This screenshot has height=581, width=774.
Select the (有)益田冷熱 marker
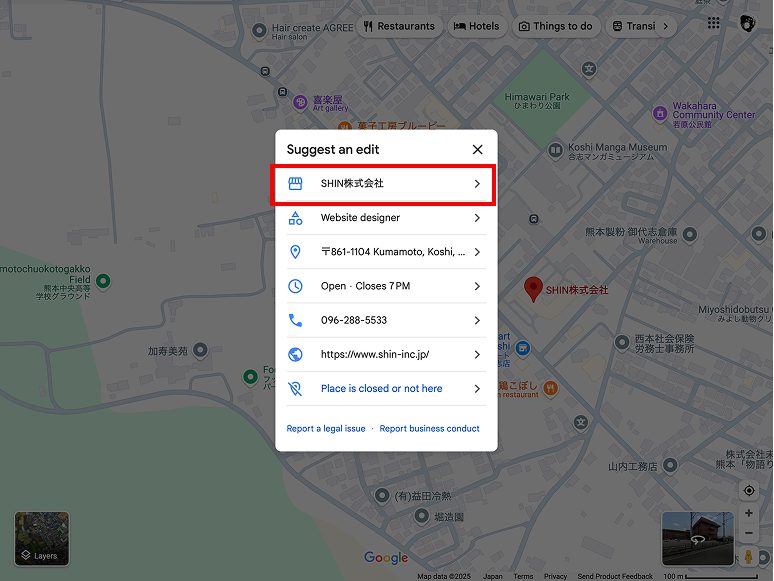click(x=382, y=496)
